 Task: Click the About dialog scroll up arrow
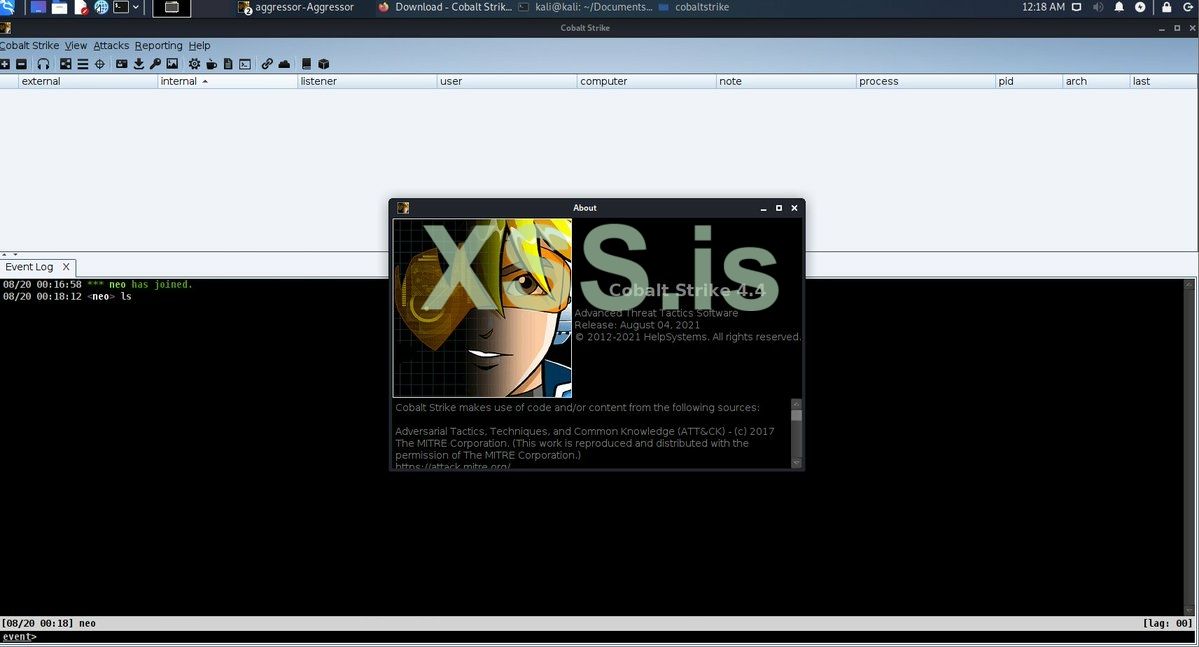pyautogui.click(x=796, y=403)
